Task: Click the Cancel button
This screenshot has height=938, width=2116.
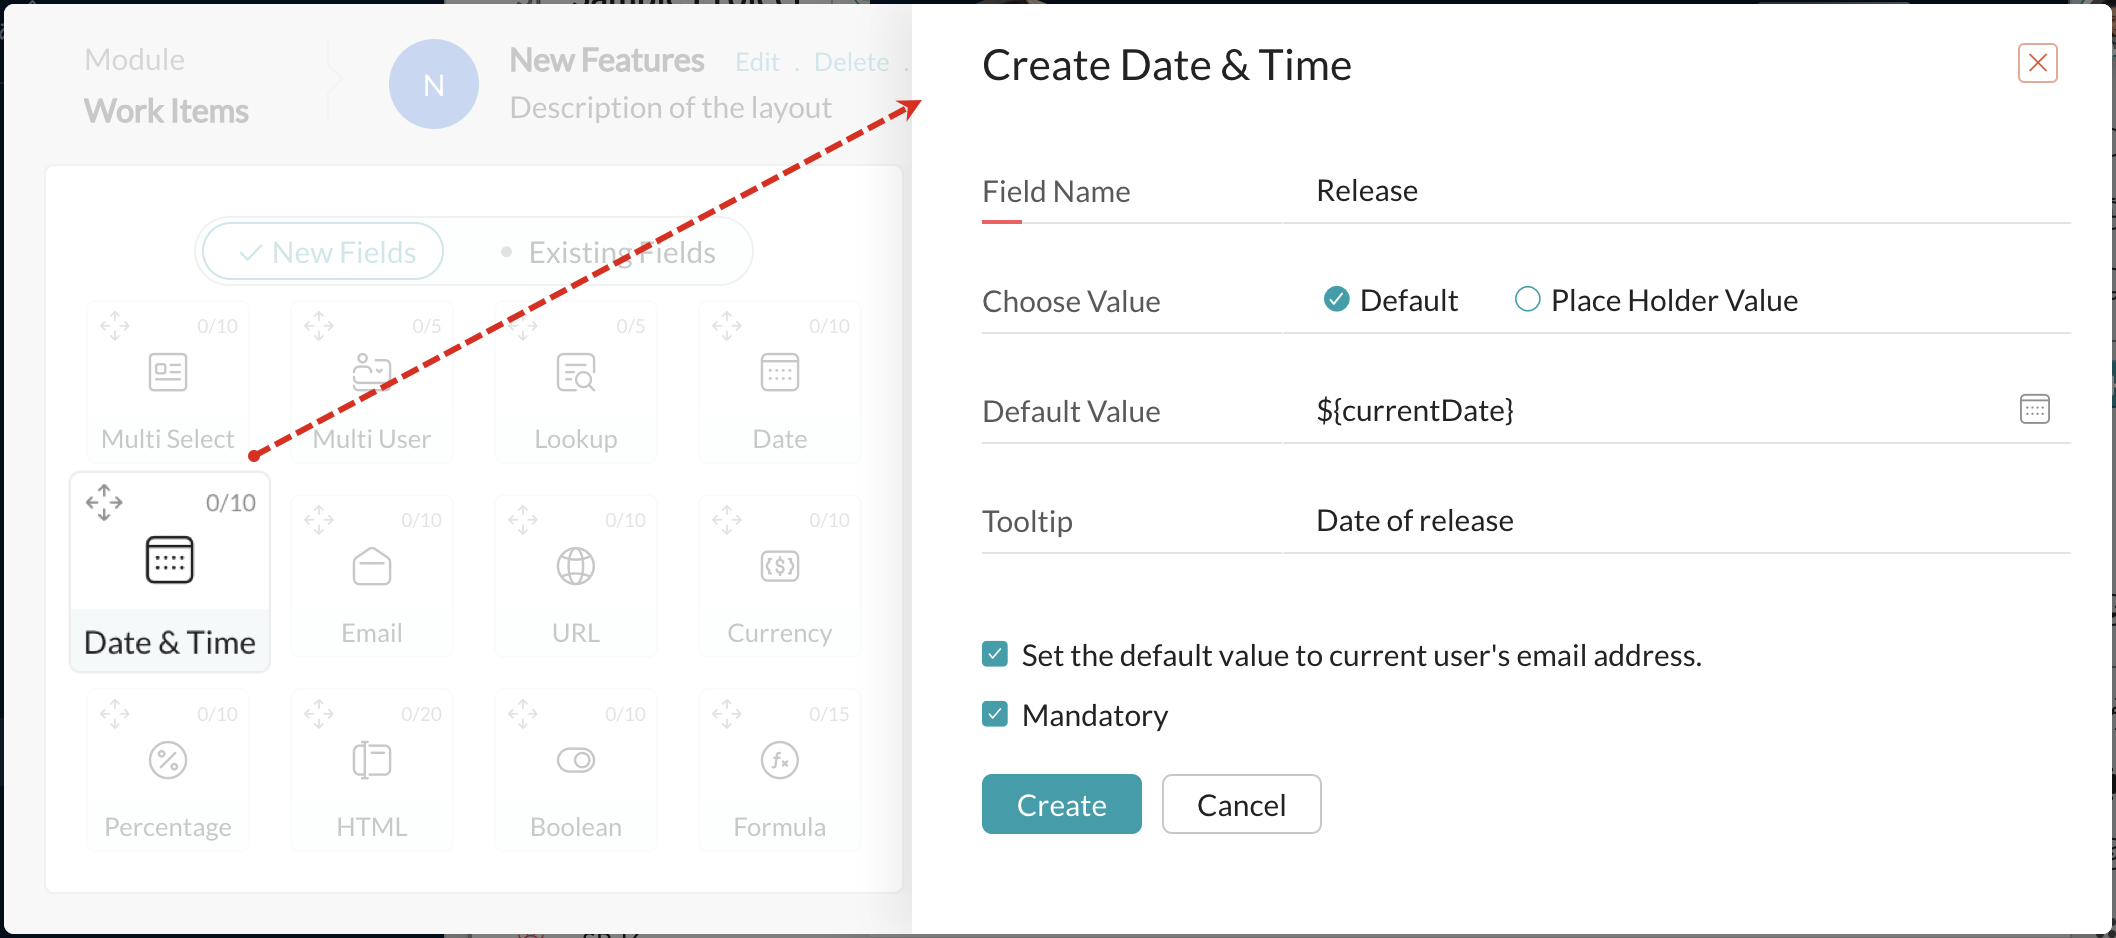Action: pyautogui.click(x=1242, y=804)
